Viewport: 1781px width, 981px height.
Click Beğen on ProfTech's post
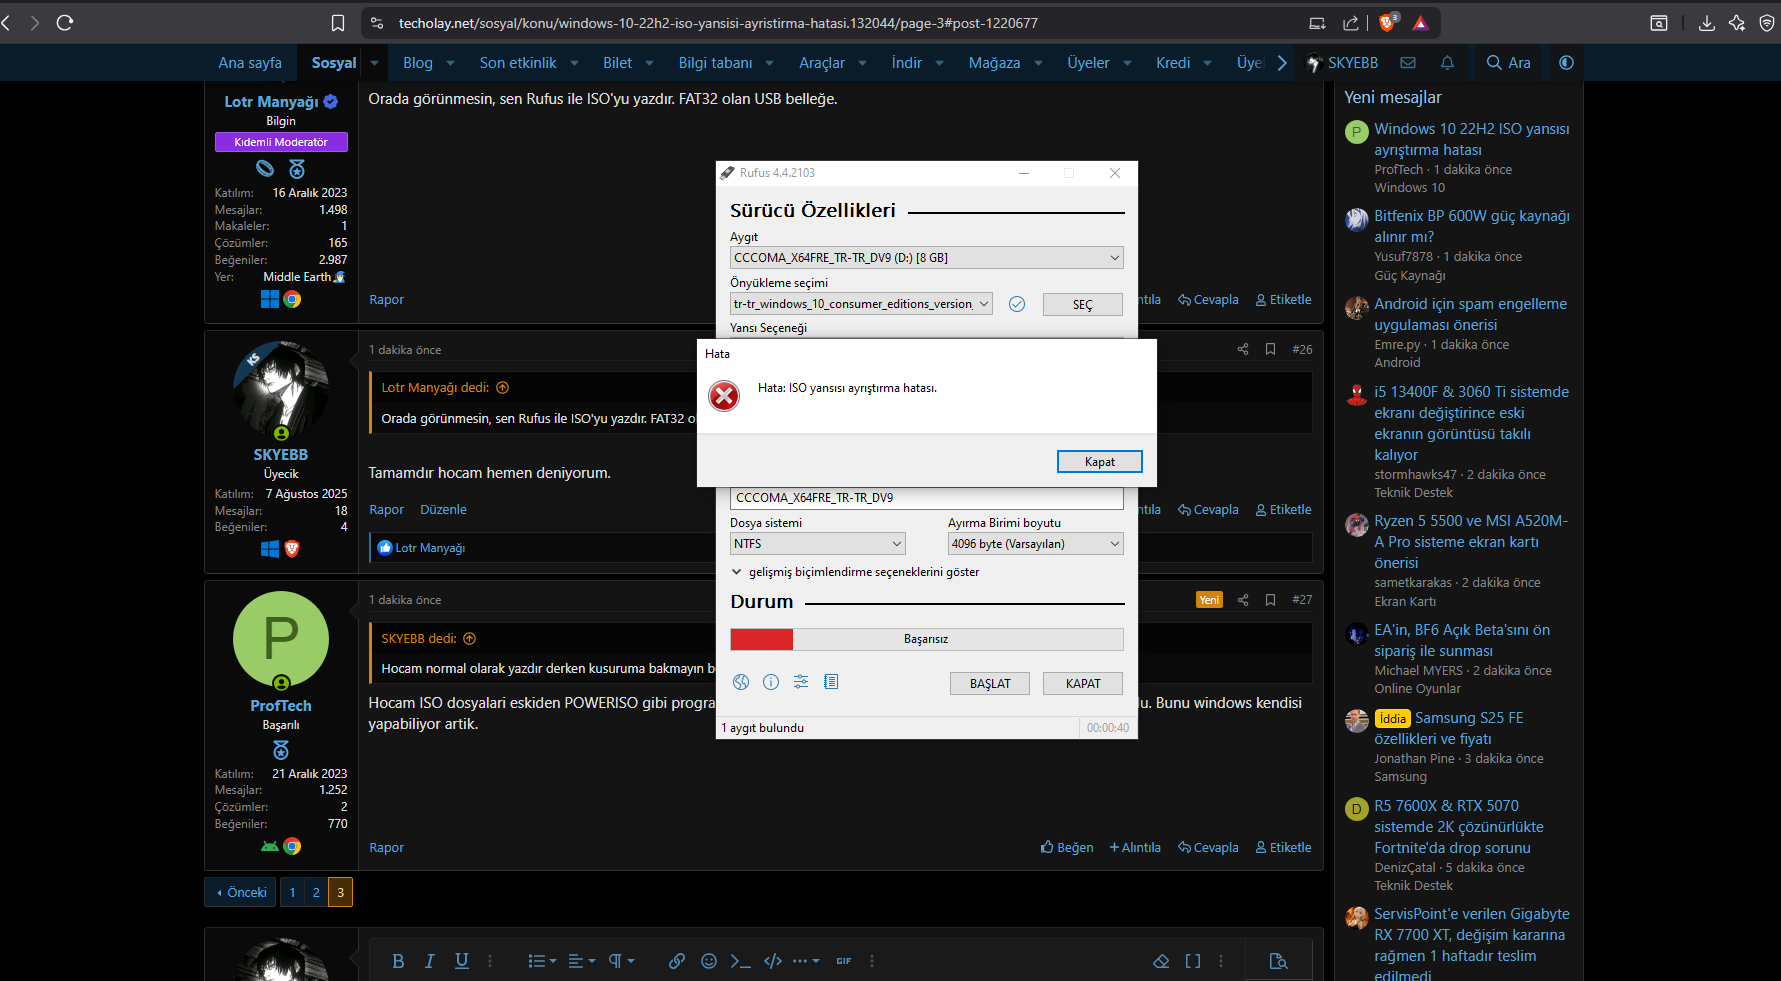tap(1067, 847)
